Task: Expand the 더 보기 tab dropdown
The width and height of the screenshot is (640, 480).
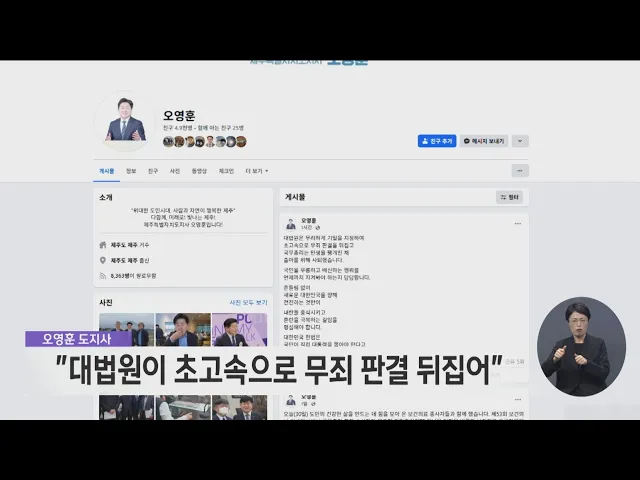Action: [x=257, y=171]
